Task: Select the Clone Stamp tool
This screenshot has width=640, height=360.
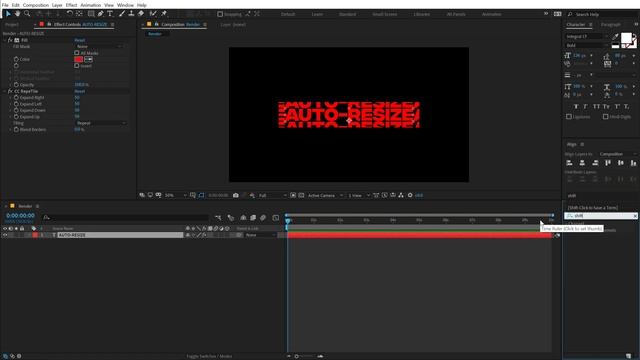Action: (131, 14)
